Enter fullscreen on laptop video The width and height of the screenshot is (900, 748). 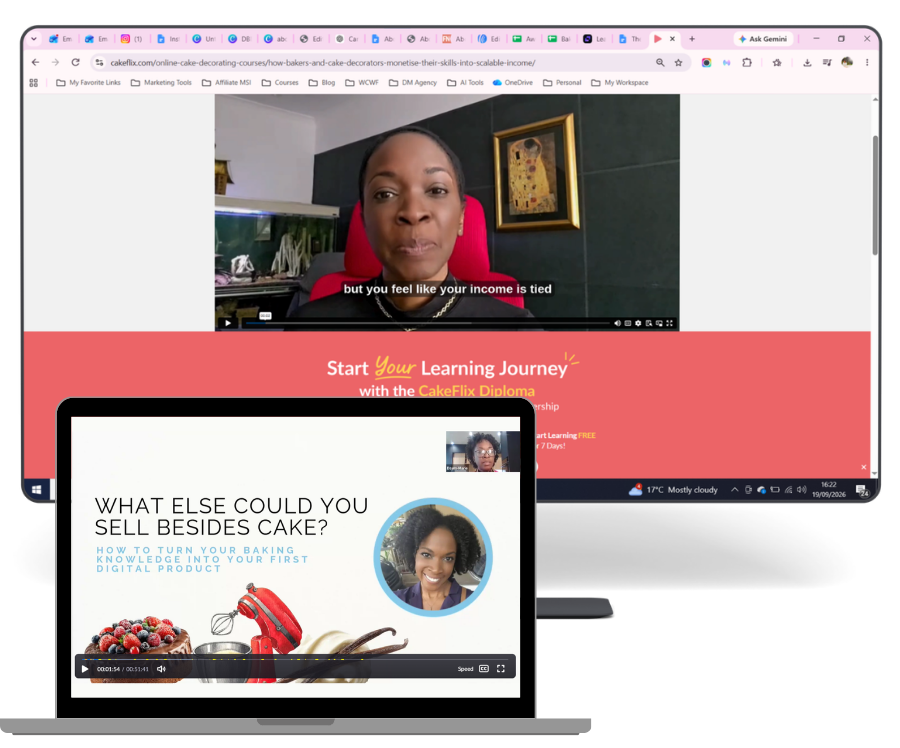coord(501,669)
